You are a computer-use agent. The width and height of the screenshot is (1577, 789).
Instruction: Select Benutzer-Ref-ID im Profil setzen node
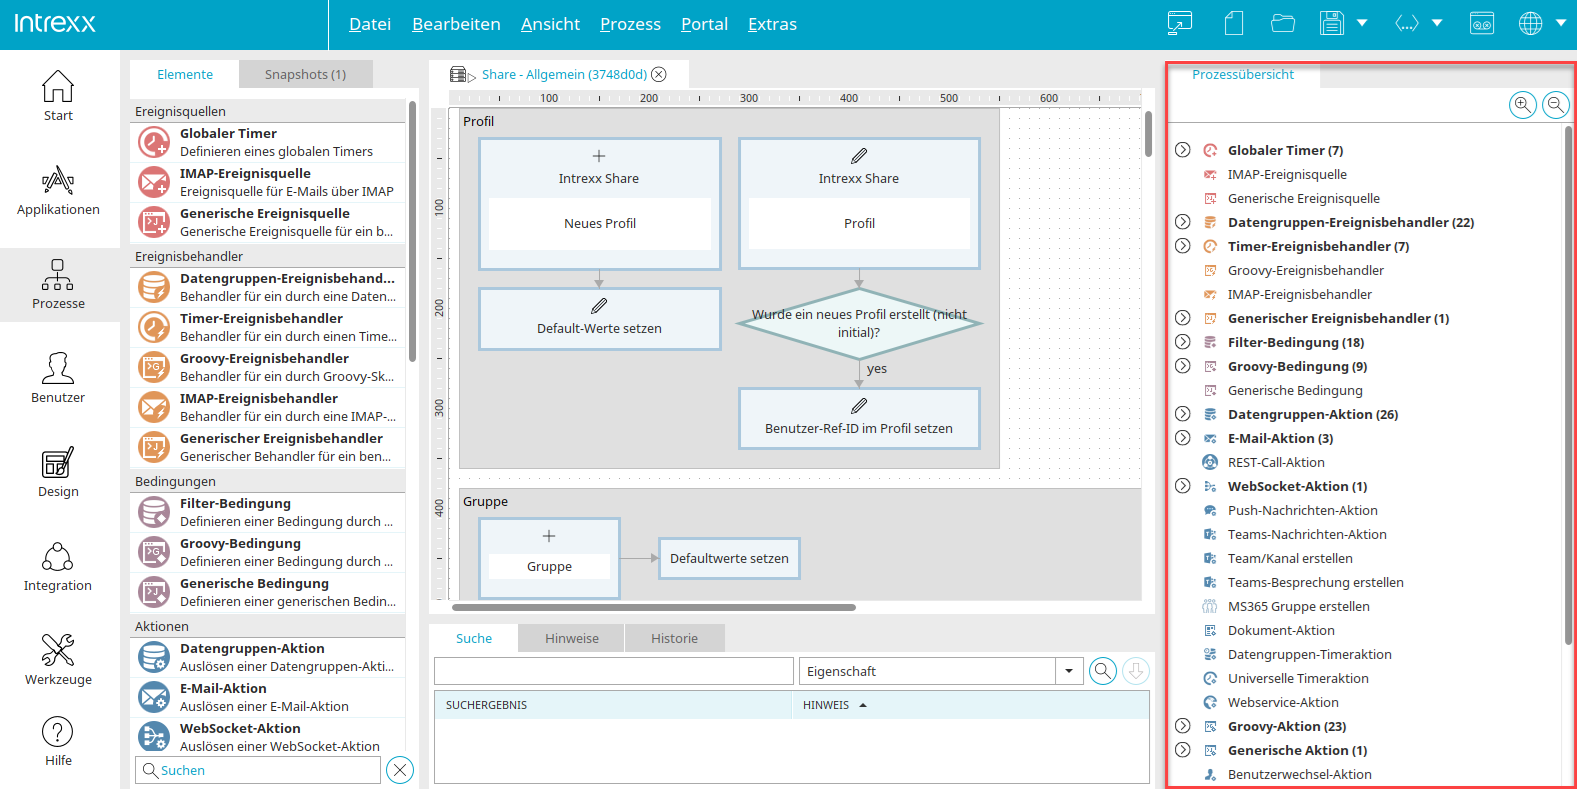coord(859,418)
